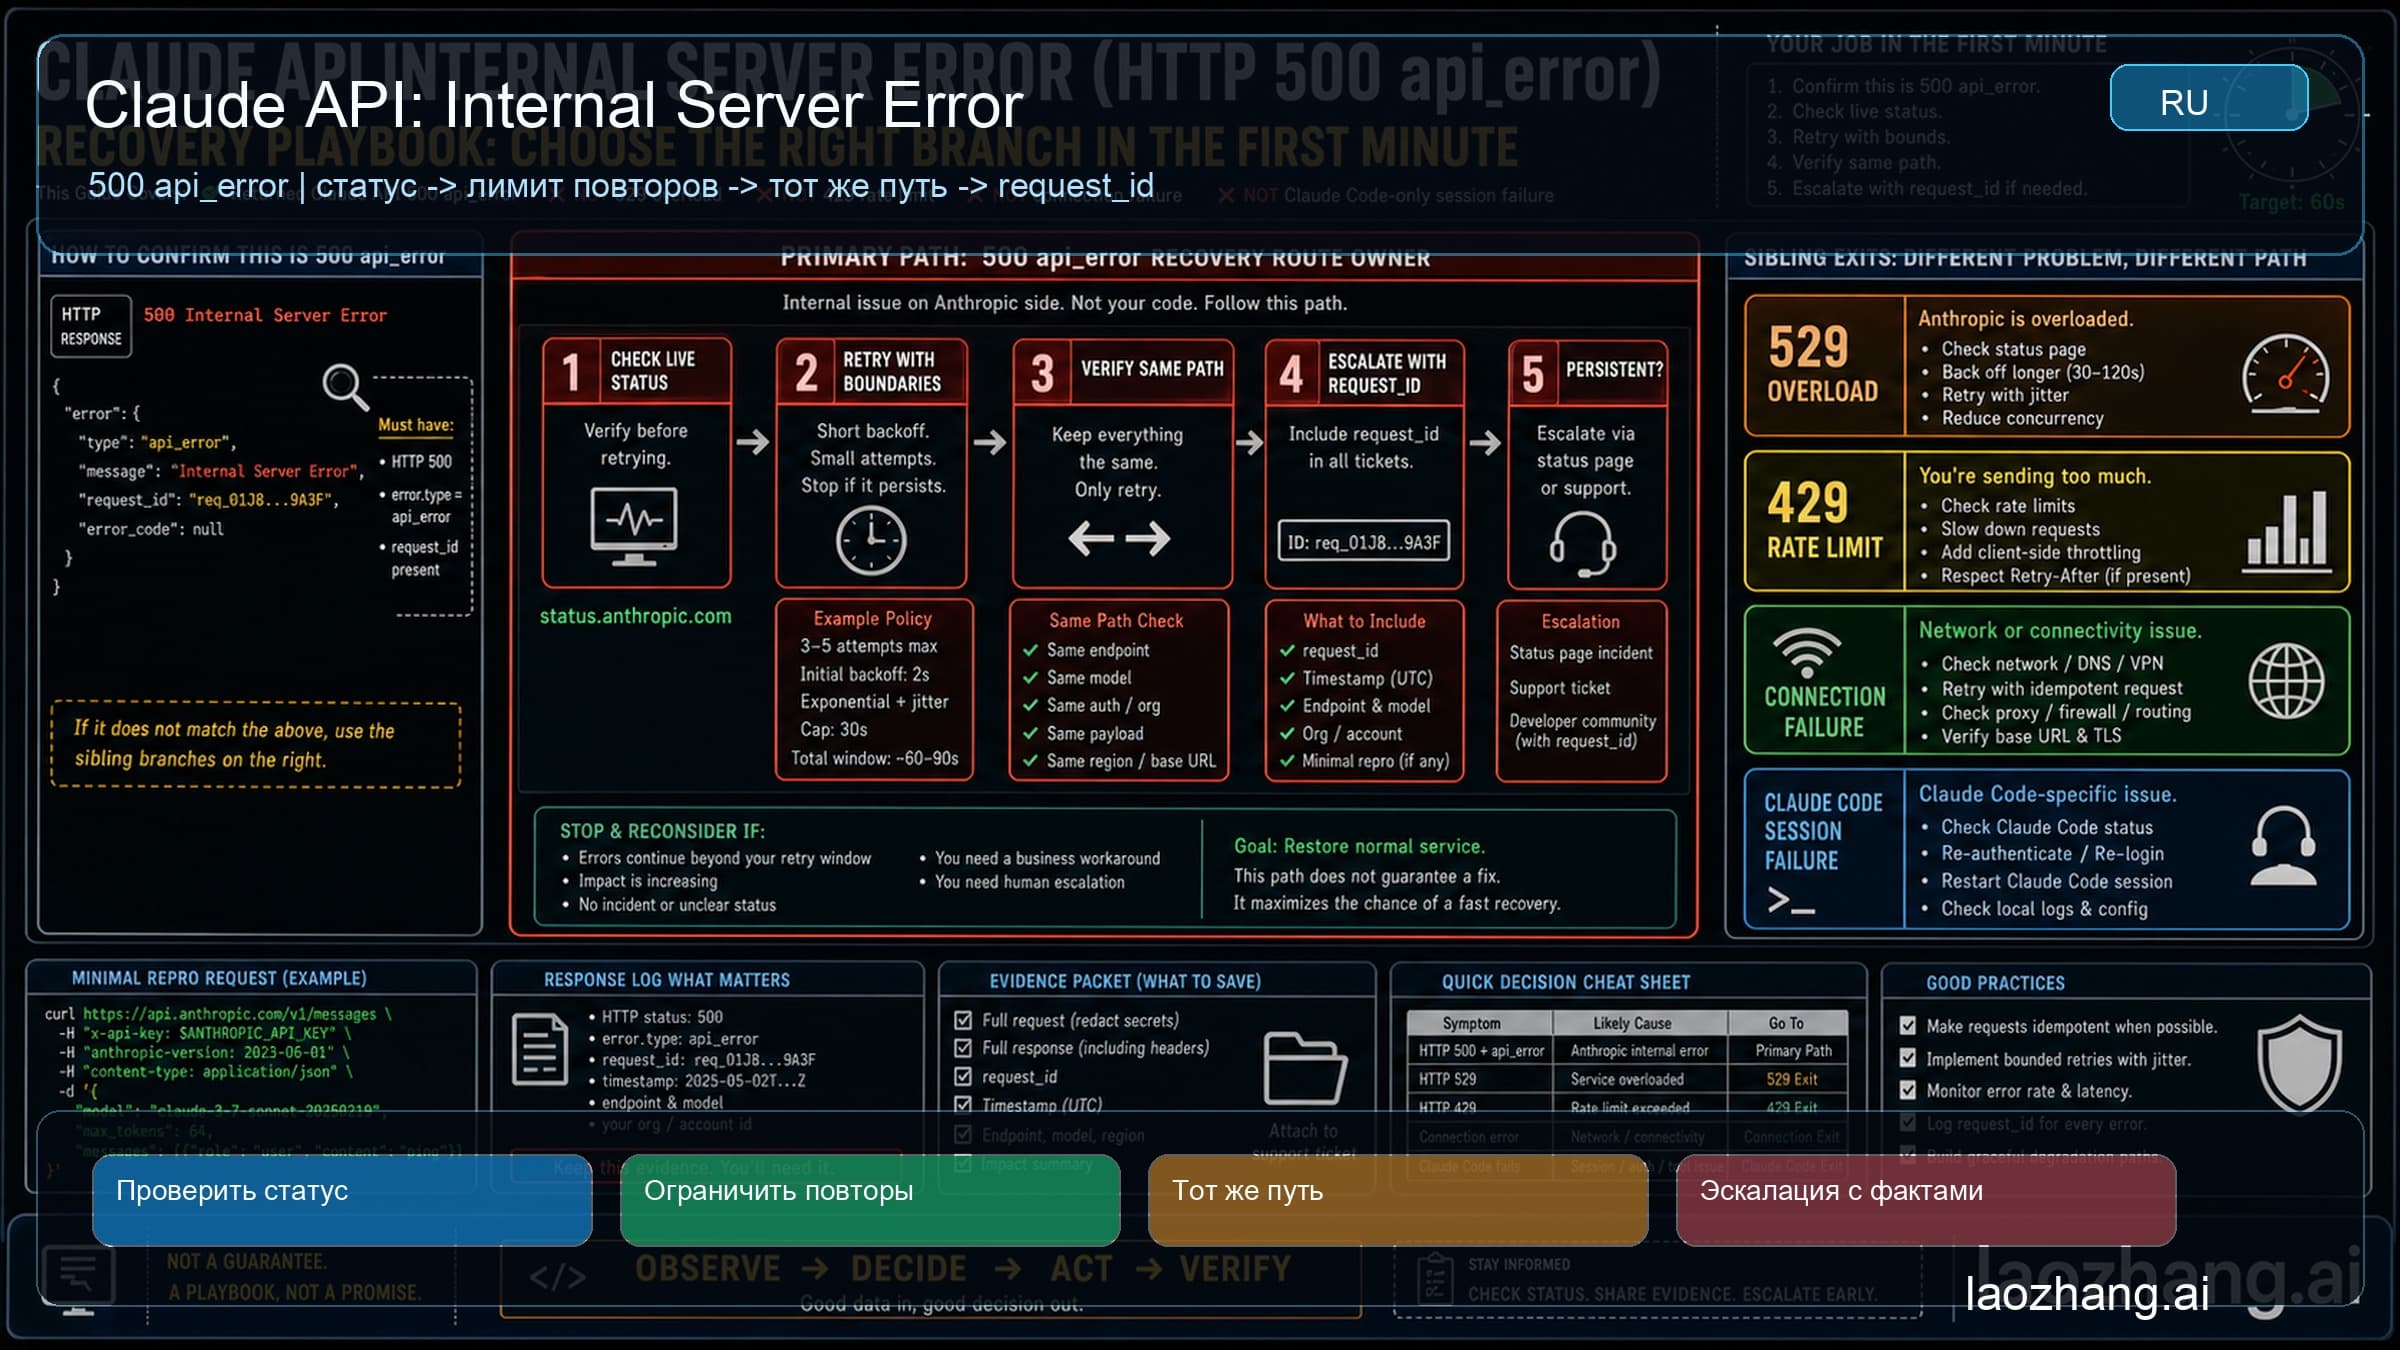2400x1350 pixels.
Task: Toggle 'Make requests idempotent when possible' checkbox
Action: click(x=1908, y=1026)
